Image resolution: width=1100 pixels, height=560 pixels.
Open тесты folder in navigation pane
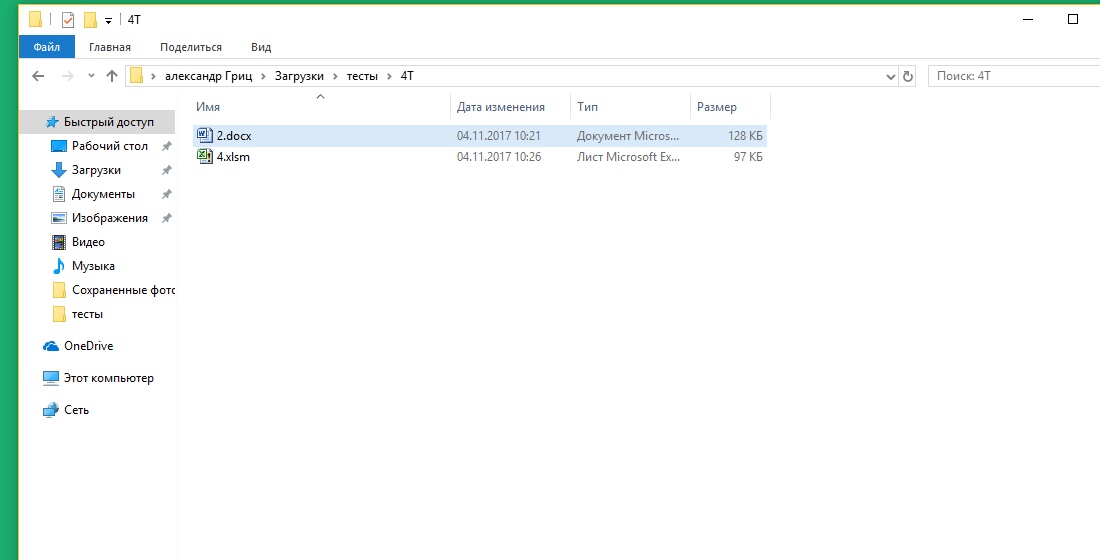click(87, 314)
